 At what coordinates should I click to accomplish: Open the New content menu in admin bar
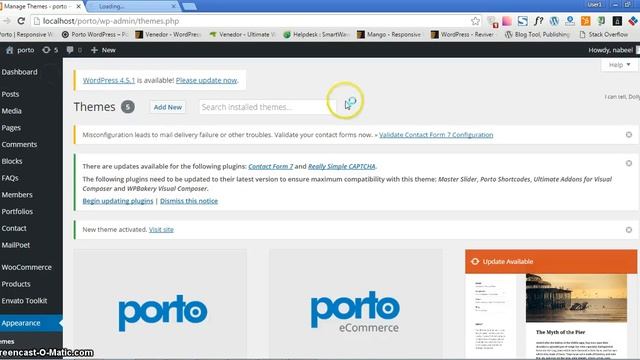click(103, 50)
